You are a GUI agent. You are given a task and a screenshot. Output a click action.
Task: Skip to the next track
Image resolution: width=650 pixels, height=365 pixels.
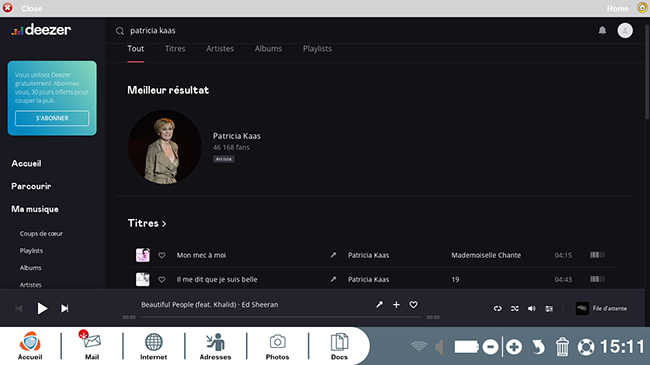pyautogui.click(x=65, y=308)
